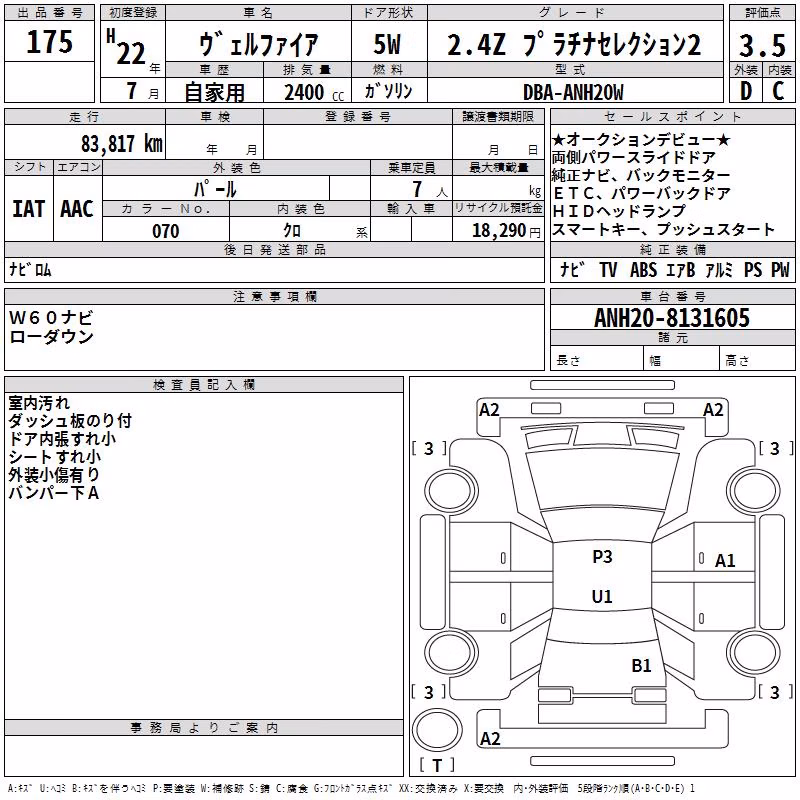
Task: Select the registration year H22
Action: (127, 46)
